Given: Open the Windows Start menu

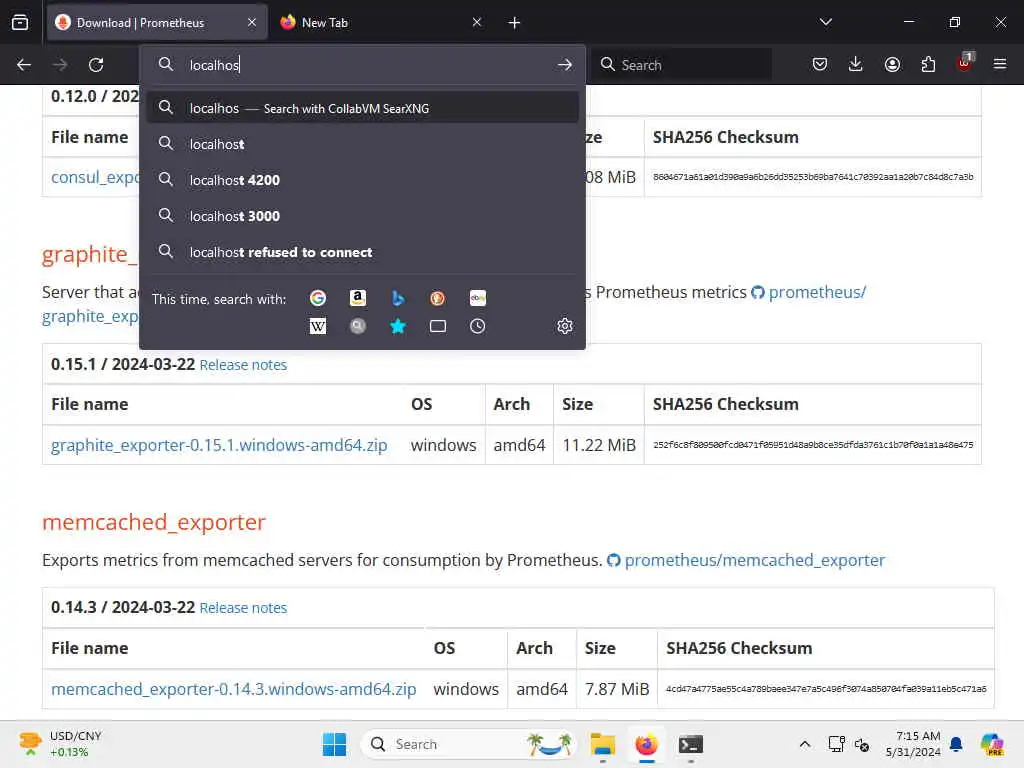Looking at the screenshot, I should [x=334, y=744].
